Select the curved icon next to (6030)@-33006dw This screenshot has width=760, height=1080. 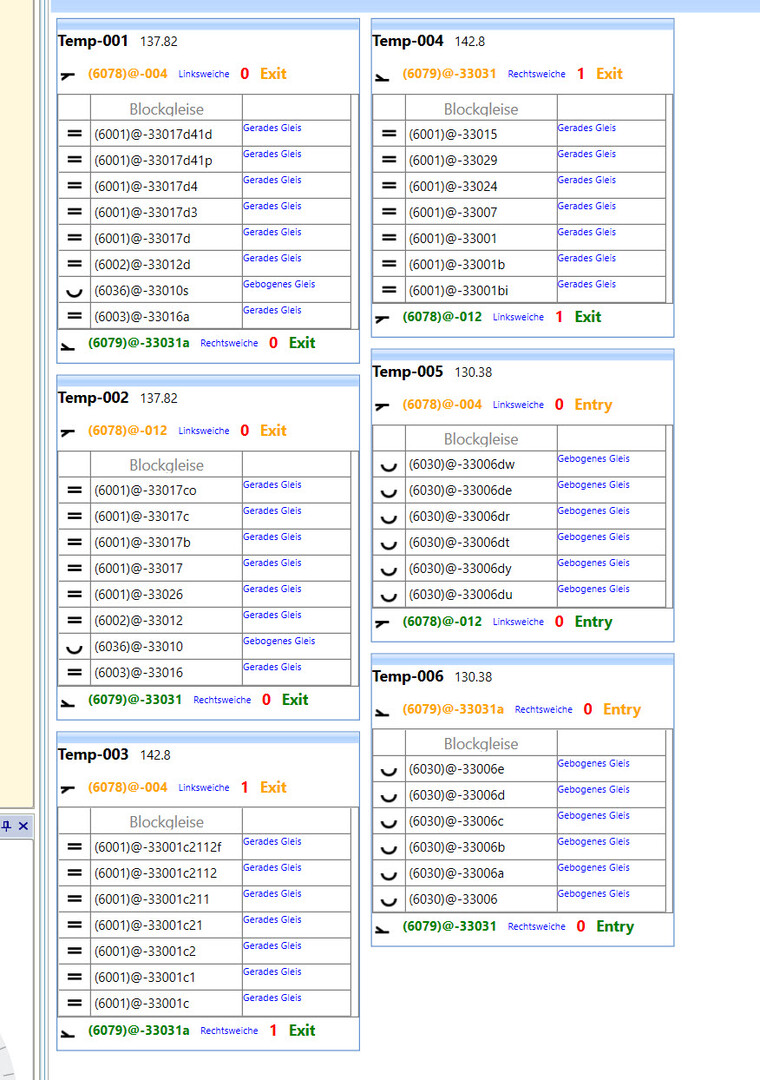389,466
